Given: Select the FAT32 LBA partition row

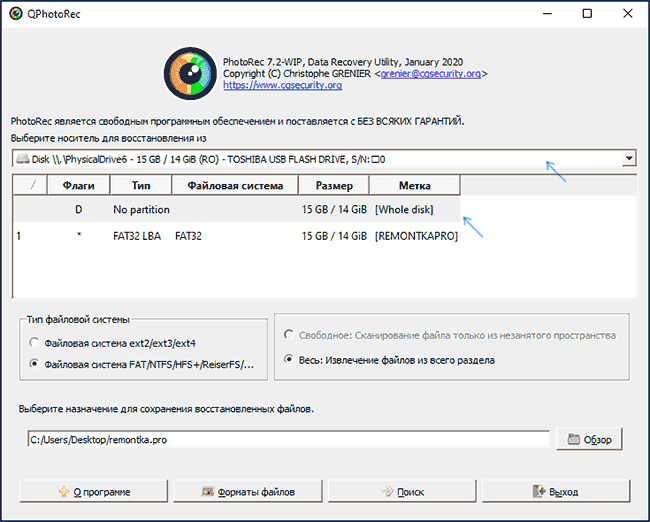Looking at the screenshot, I should coord(237,236).
